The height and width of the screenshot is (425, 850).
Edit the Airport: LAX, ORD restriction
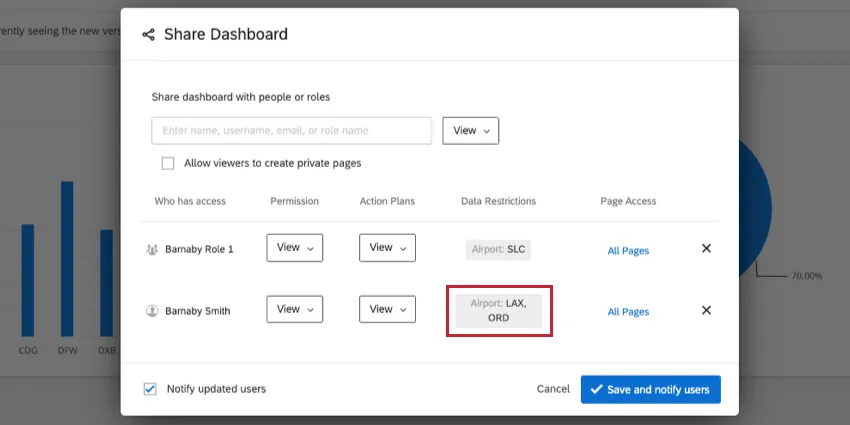click(x=499, y=310)
